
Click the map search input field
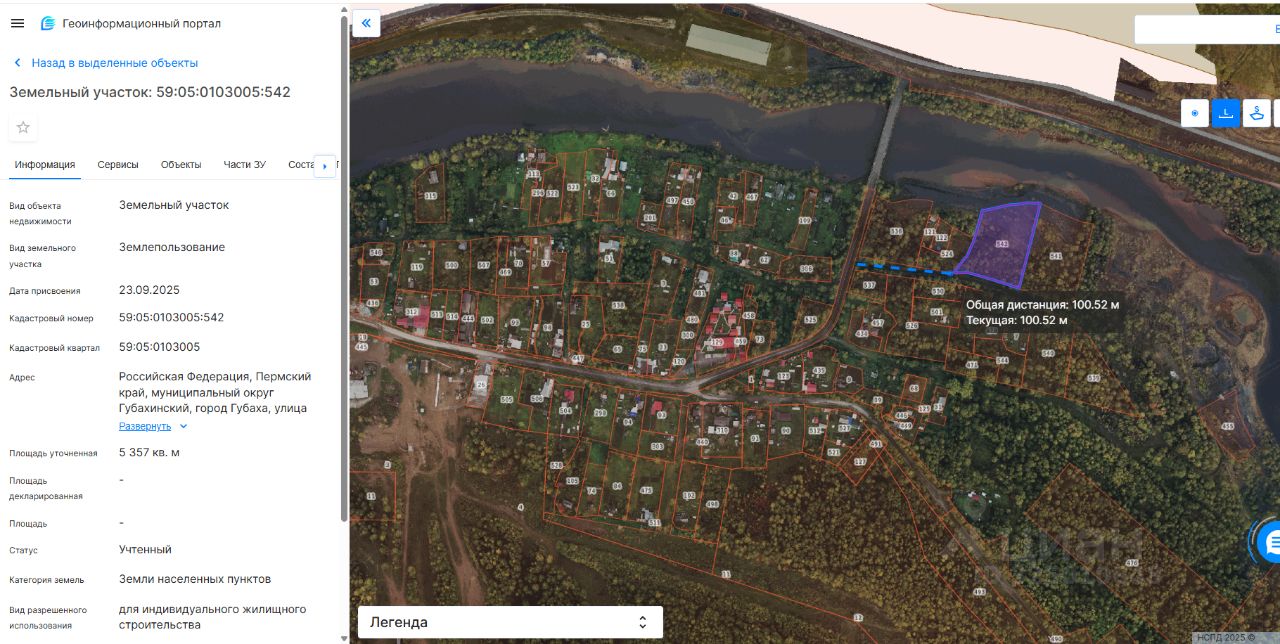(1207, 30)
